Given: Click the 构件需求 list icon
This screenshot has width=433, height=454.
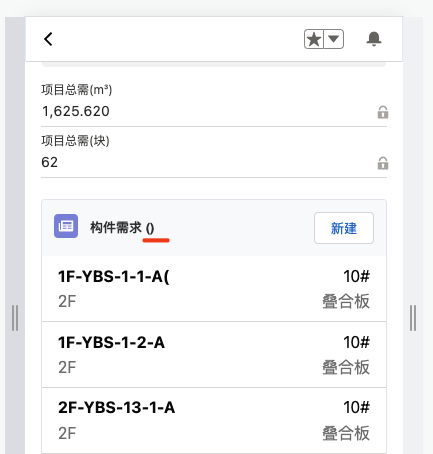Looking at the screenshot, I should coord(66,226).
